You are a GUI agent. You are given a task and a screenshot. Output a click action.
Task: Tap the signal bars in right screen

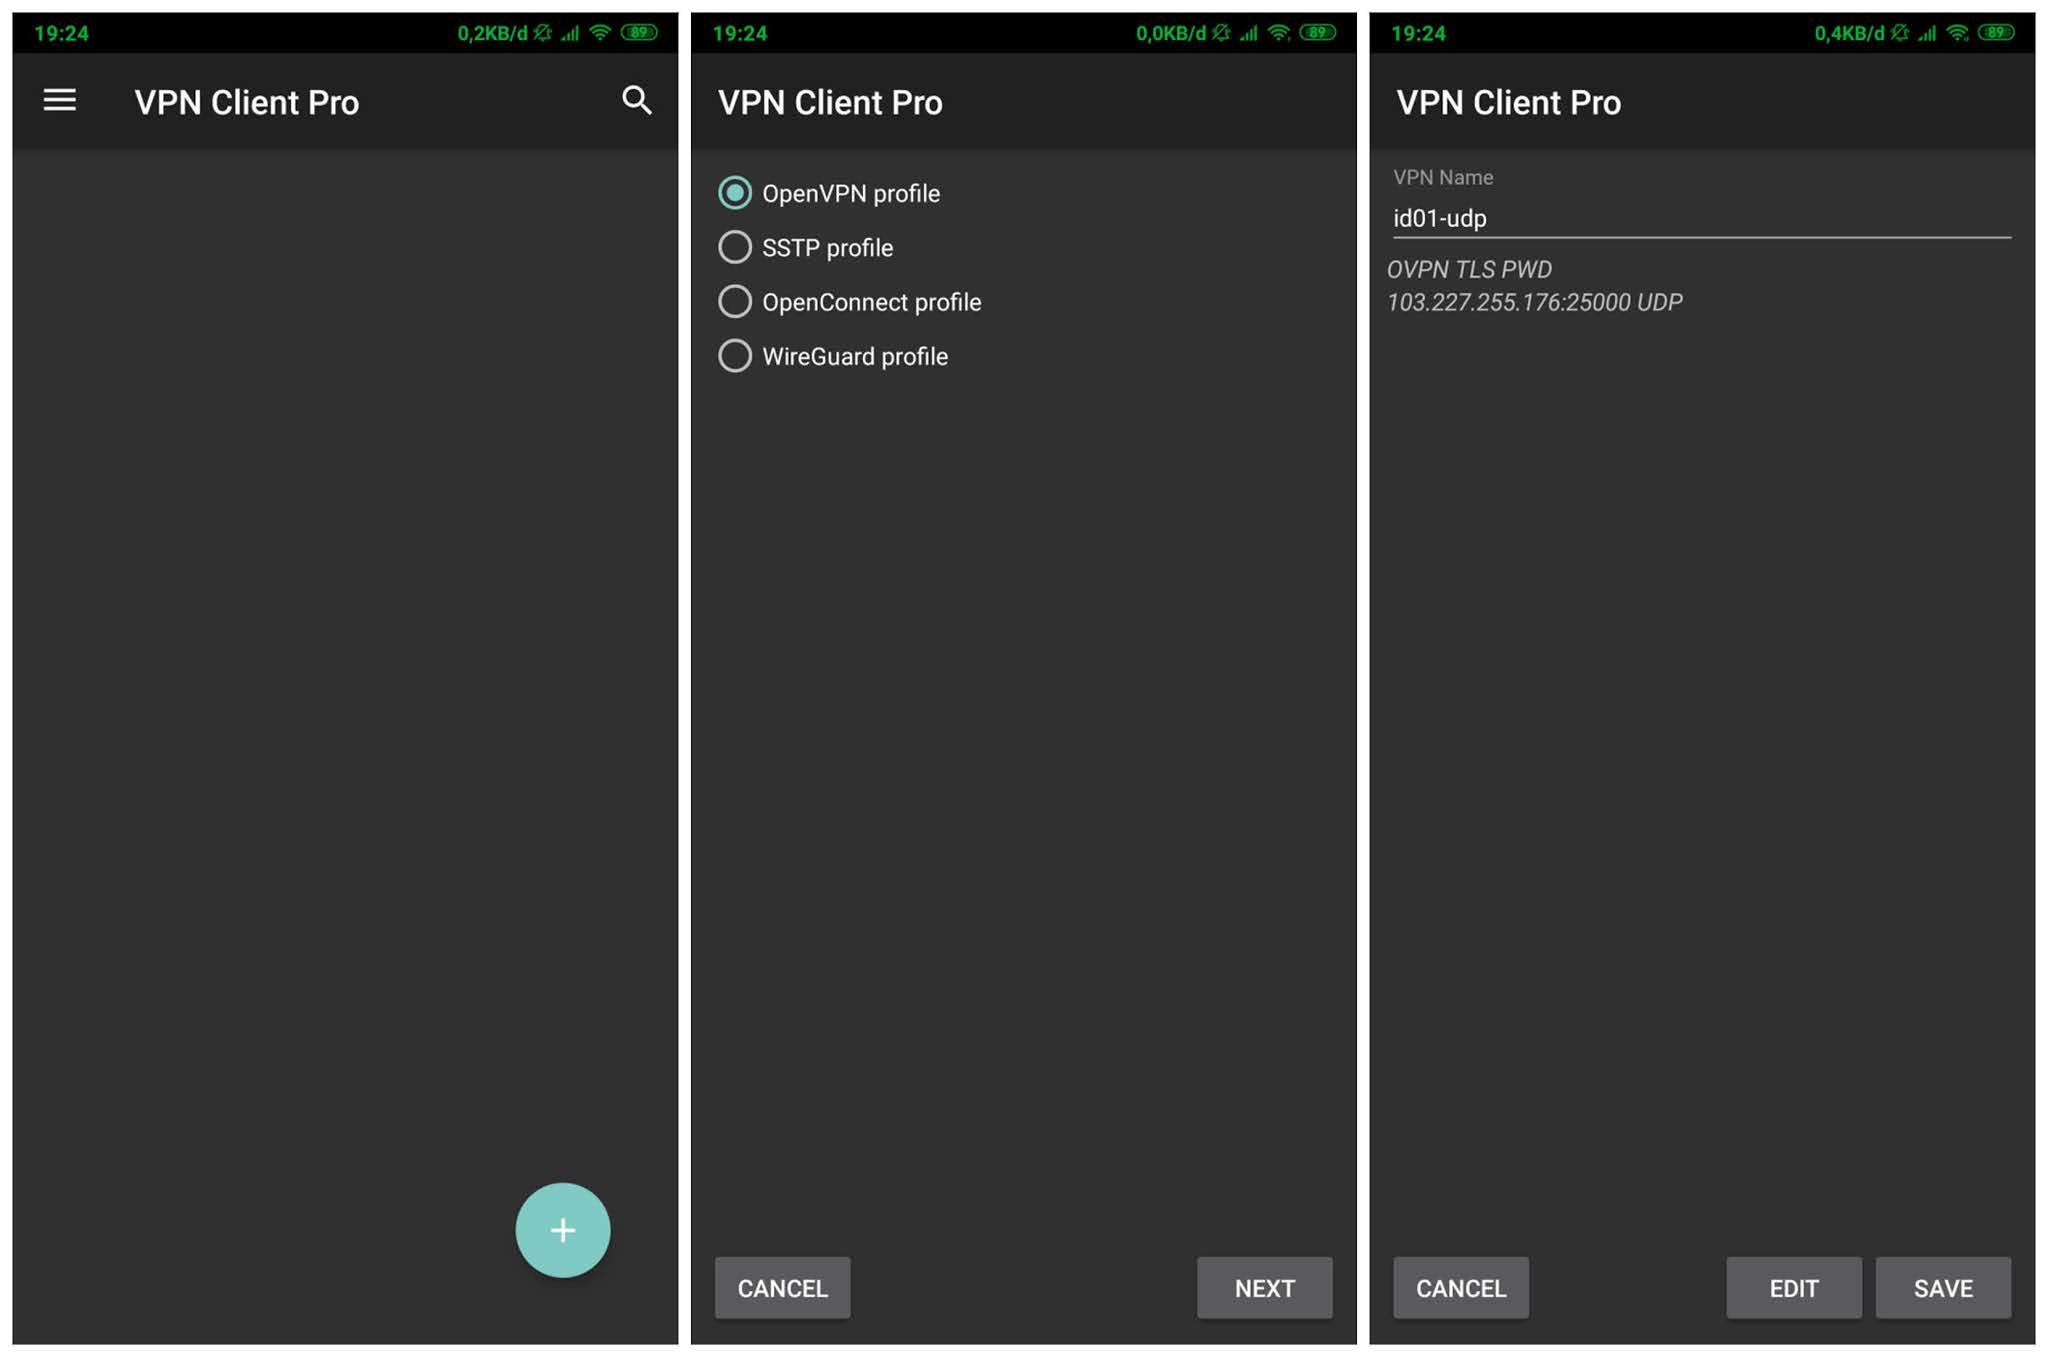coord(1927,33)
